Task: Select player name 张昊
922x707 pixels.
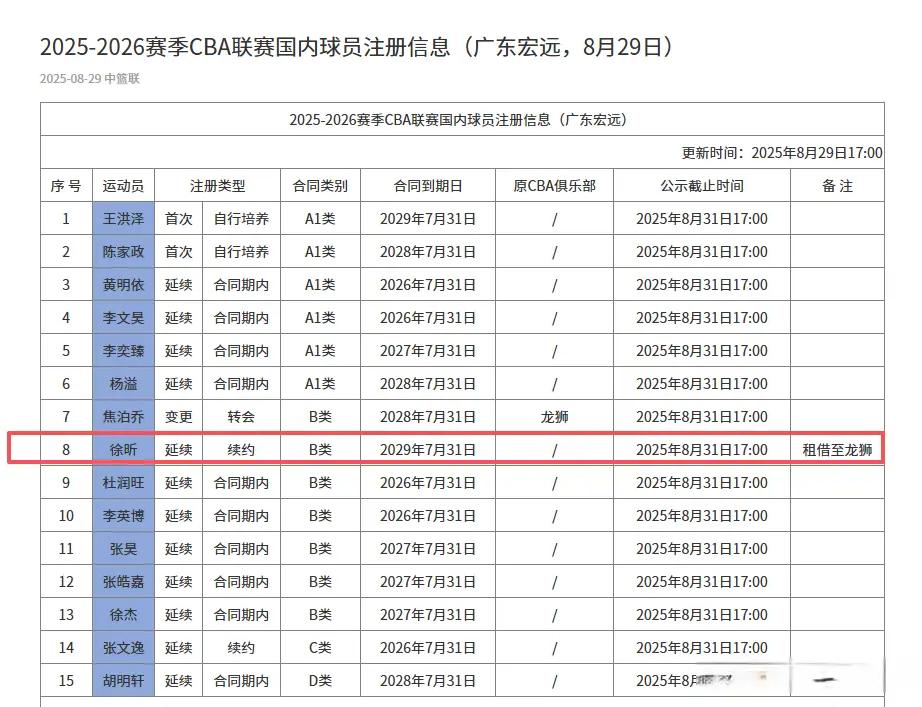Action: tap(123, 549)
